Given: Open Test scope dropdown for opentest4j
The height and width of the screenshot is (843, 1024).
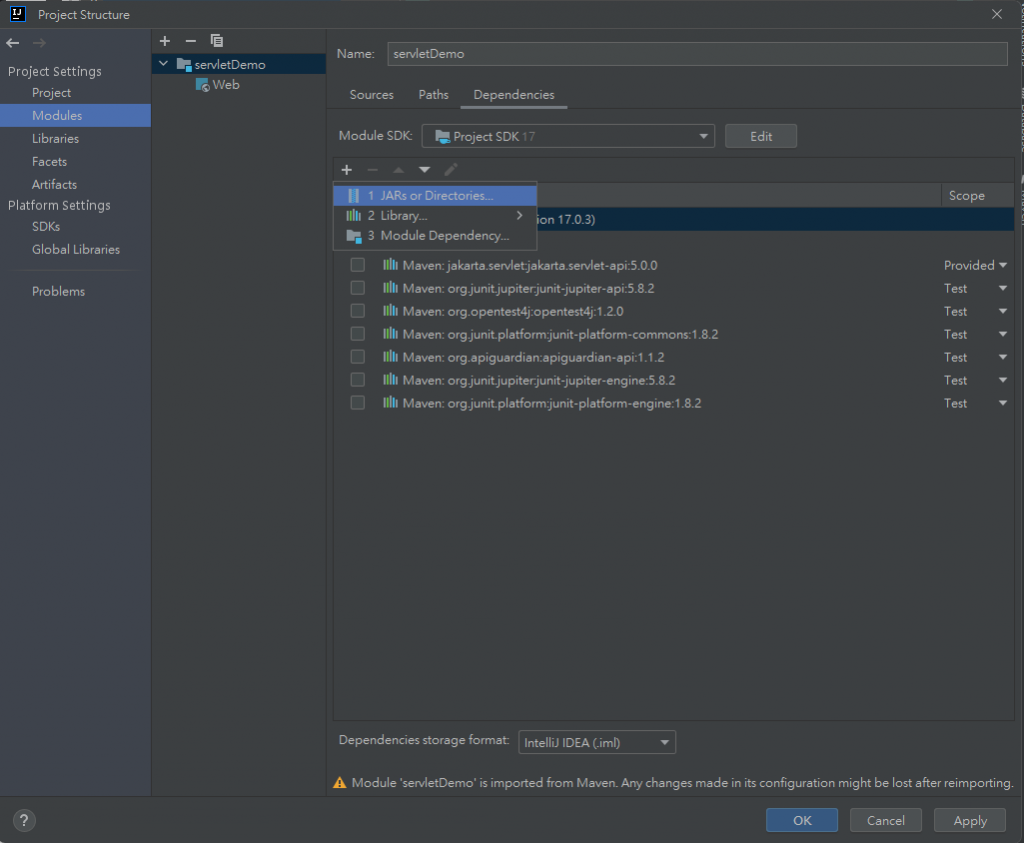Looking at the screenshot, I should pos(1002,311).
